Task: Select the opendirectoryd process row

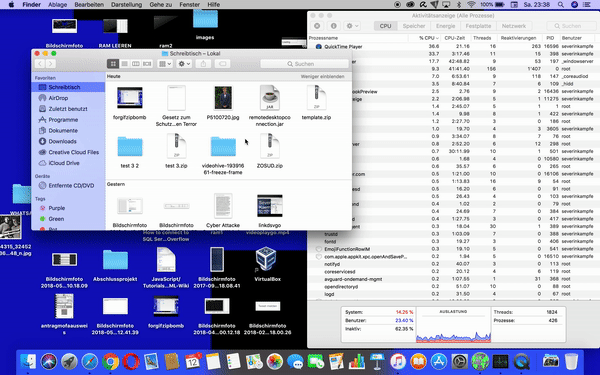Action: 453,287
